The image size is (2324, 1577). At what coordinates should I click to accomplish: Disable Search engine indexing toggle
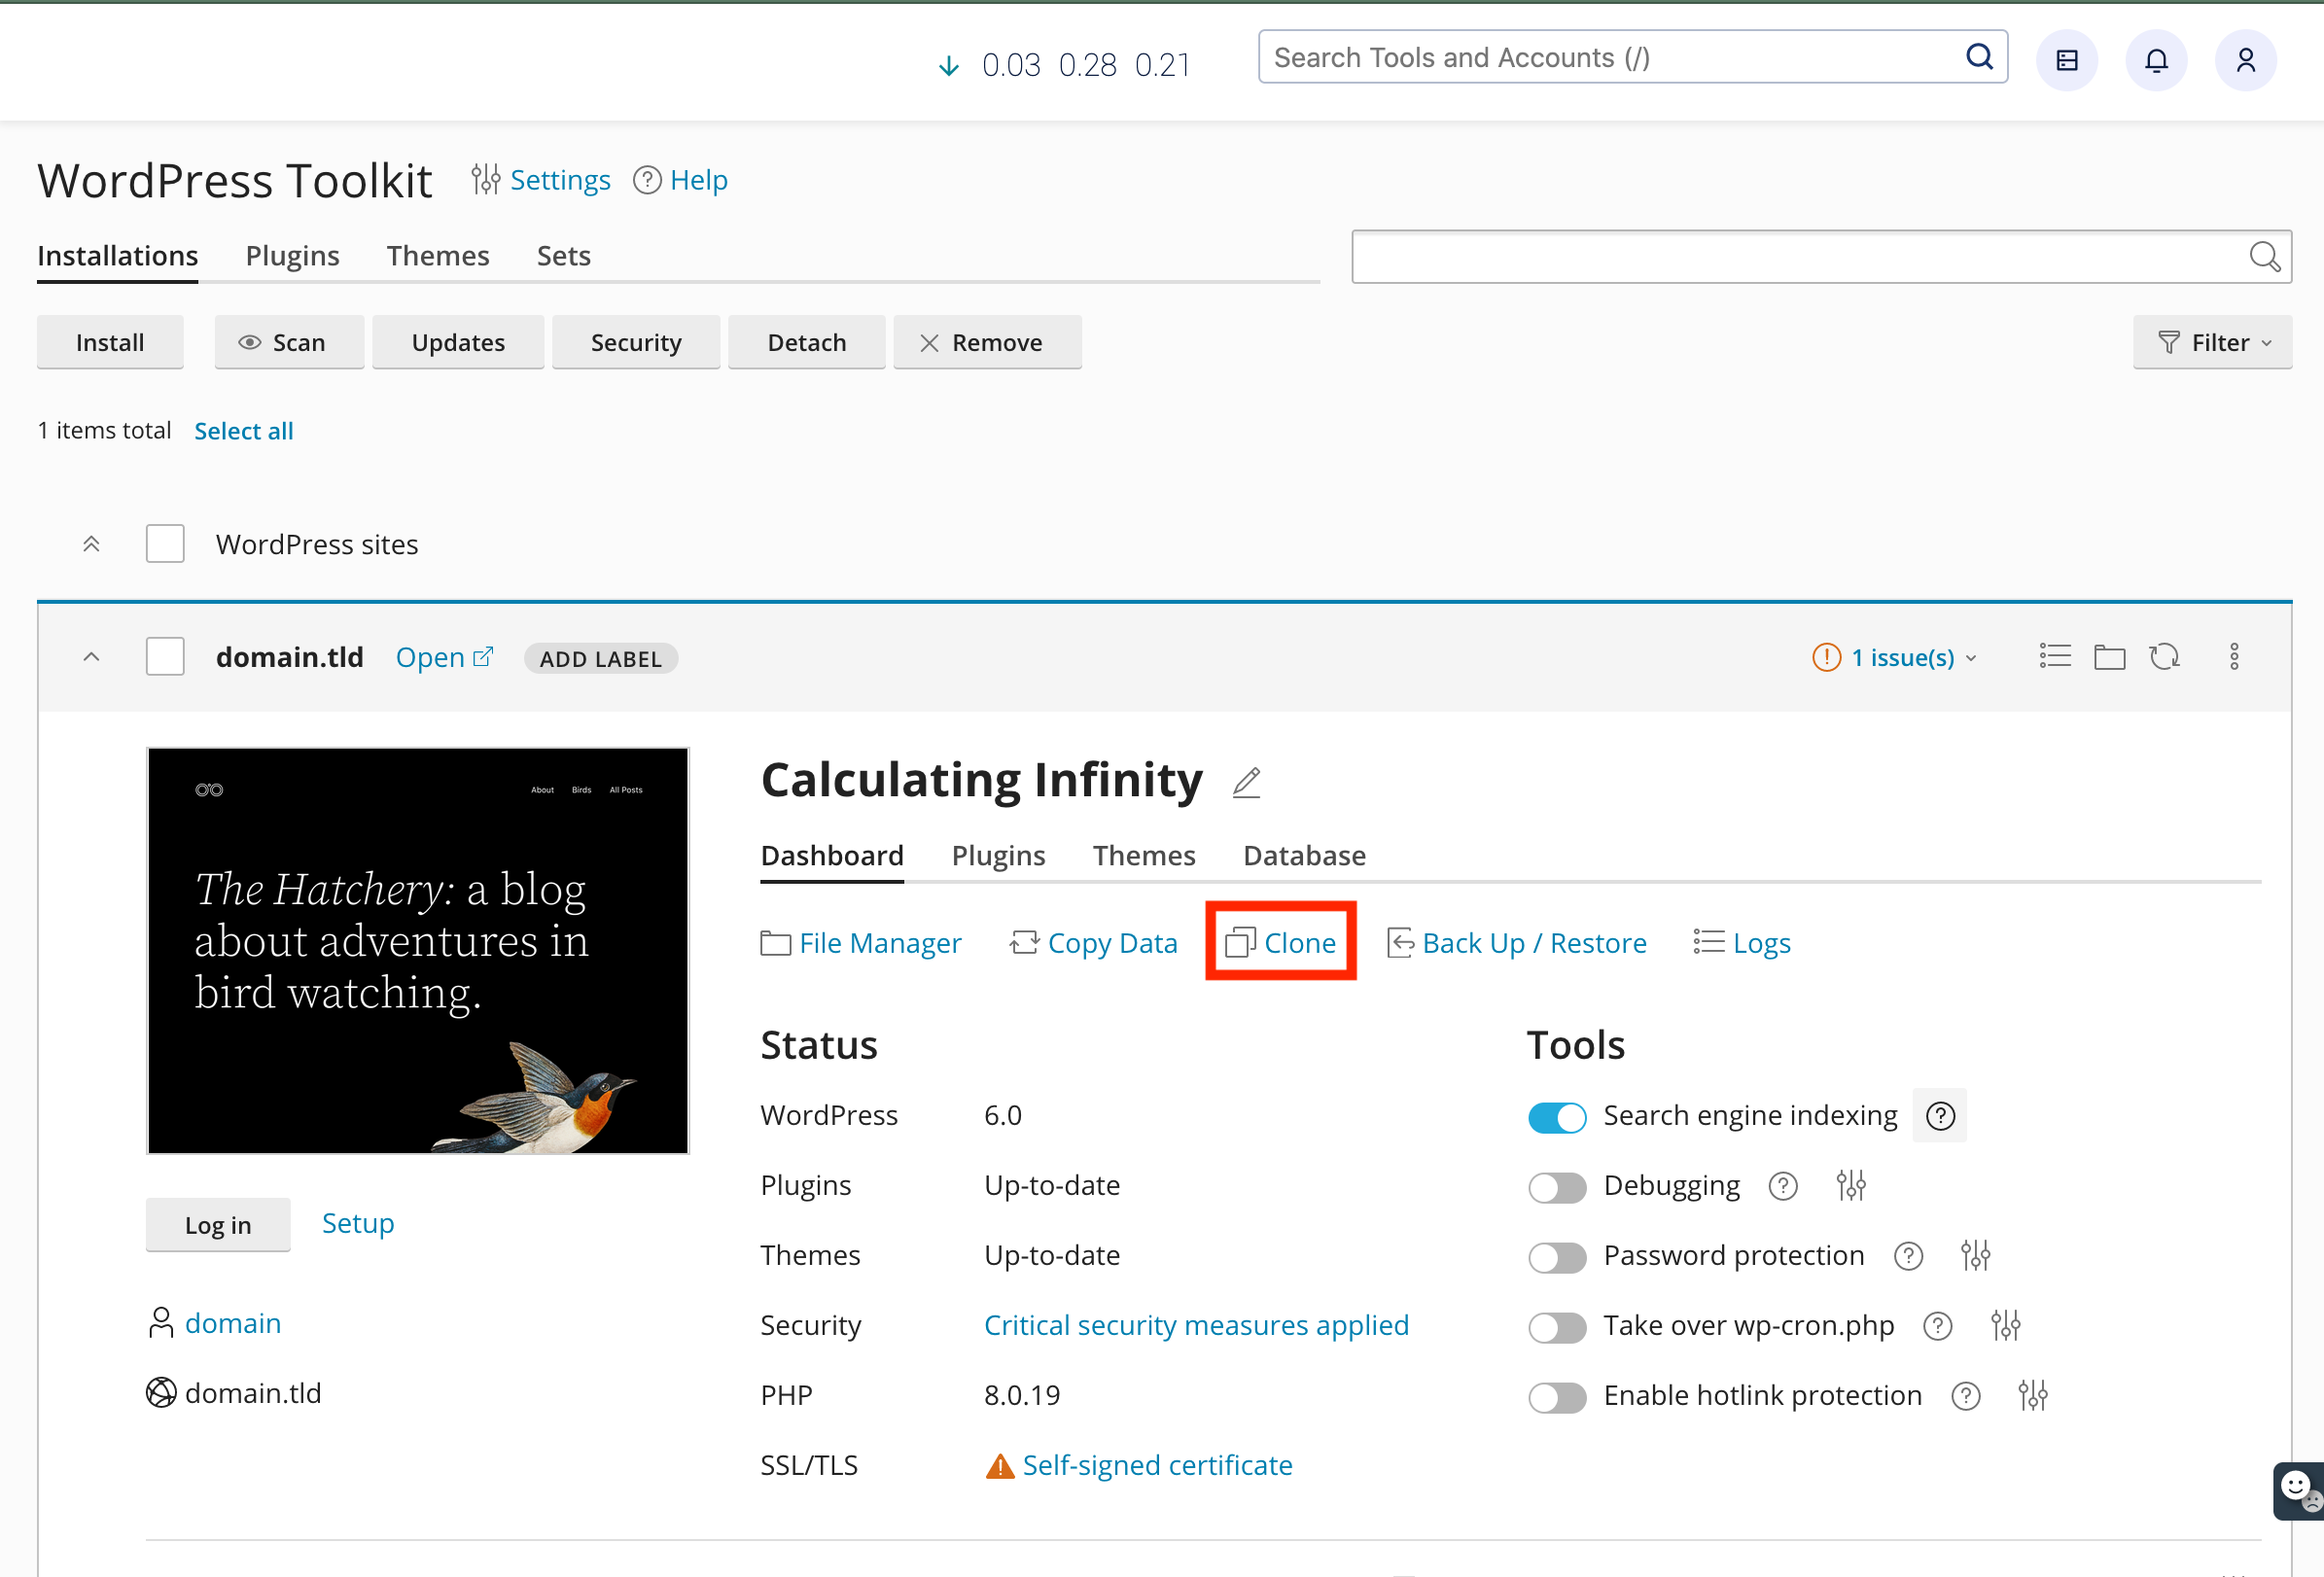click(1557, 1117)
